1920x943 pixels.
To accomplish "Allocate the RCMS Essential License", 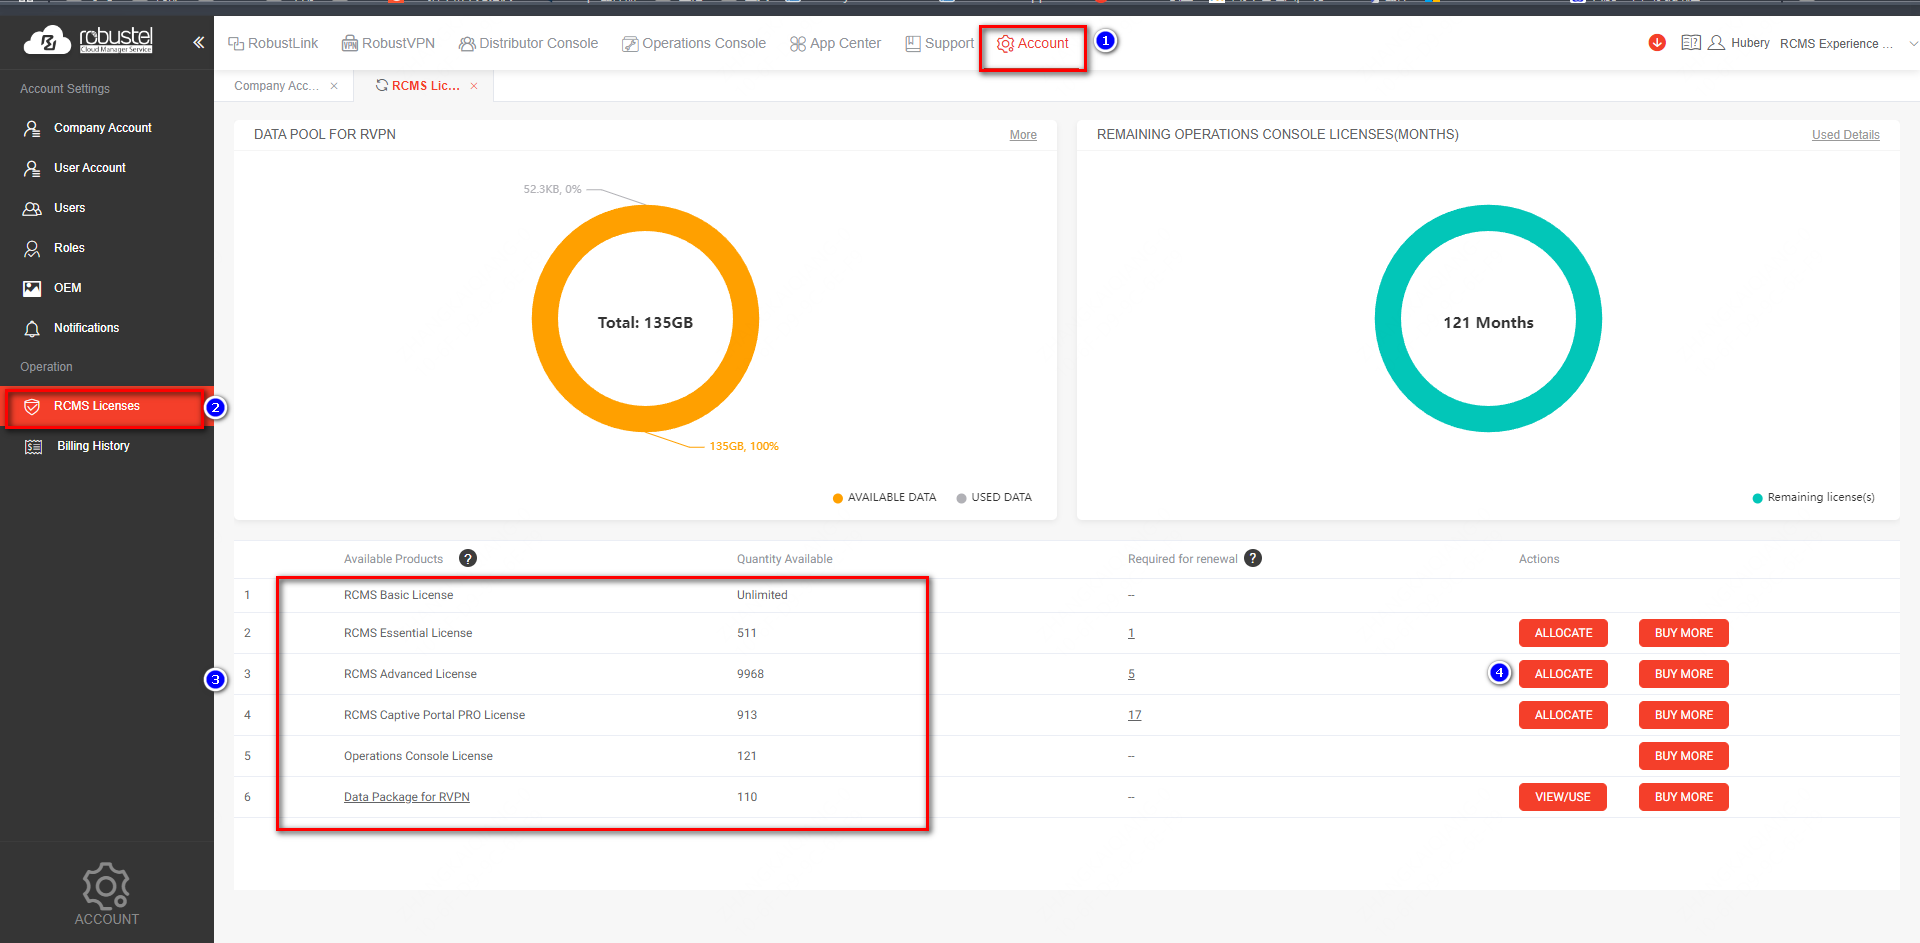I will click(1562, 633).
